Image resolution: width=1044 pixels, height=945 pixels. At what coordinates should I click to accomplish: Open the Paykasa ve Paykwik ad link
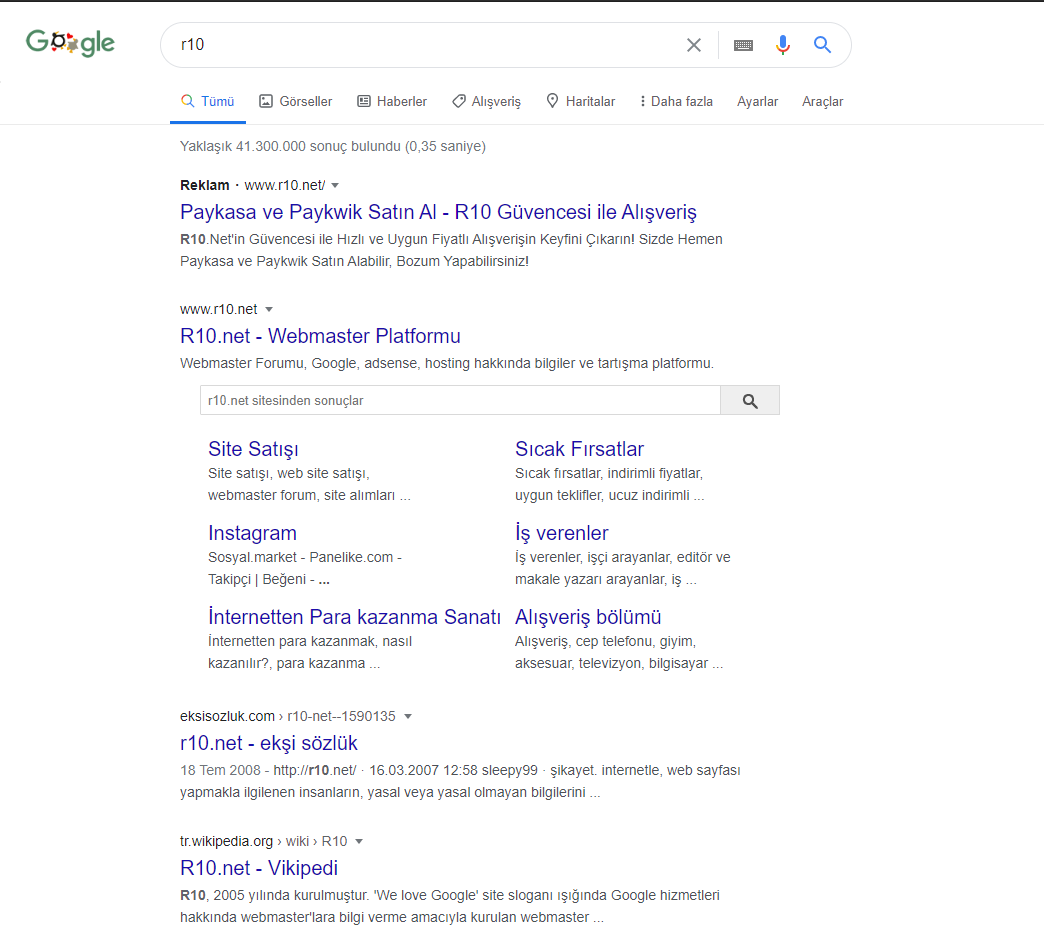[438, 212]
